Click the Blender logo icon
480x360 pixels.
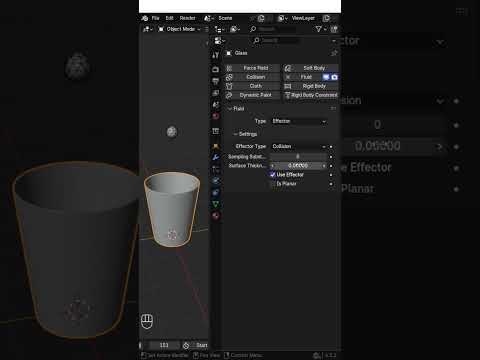tap(145, 18)
